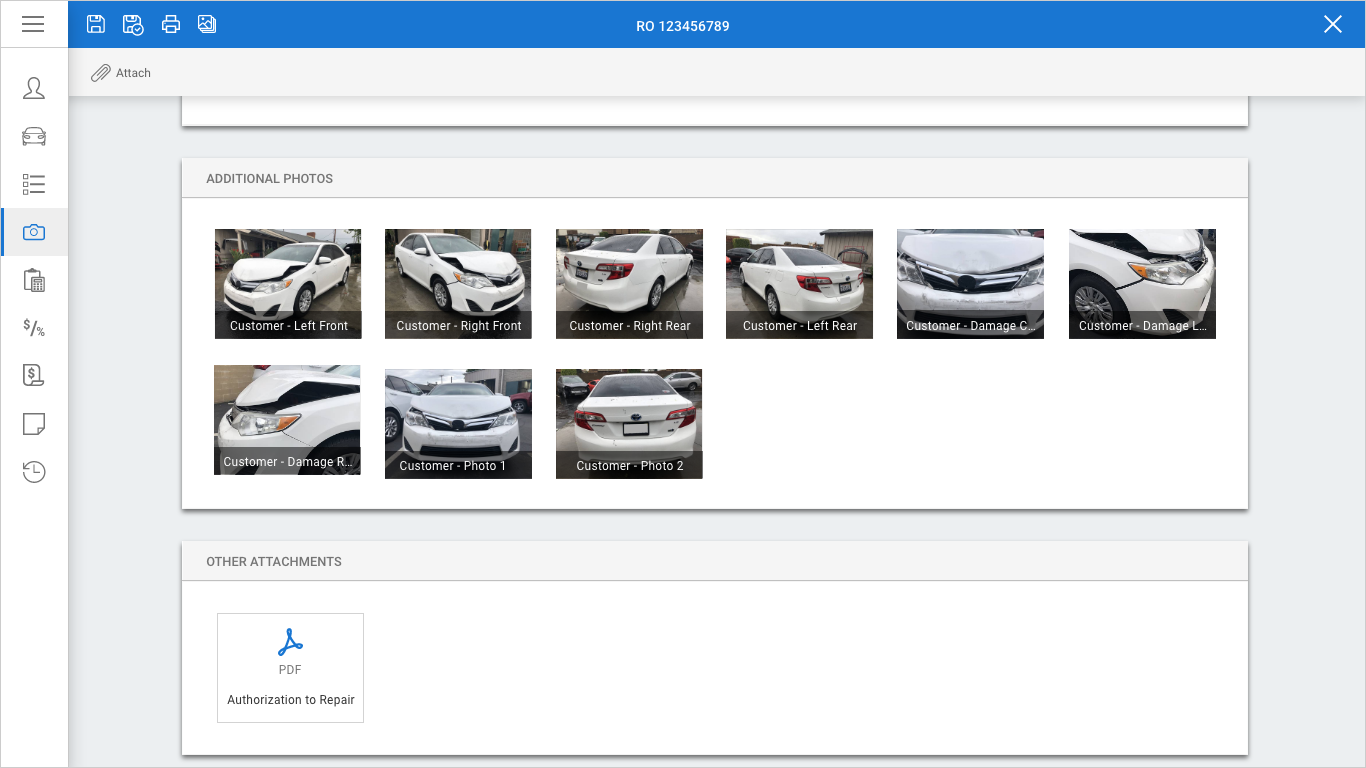
Task: Close the RO 123456789 window
Action: coord(1333,24)
